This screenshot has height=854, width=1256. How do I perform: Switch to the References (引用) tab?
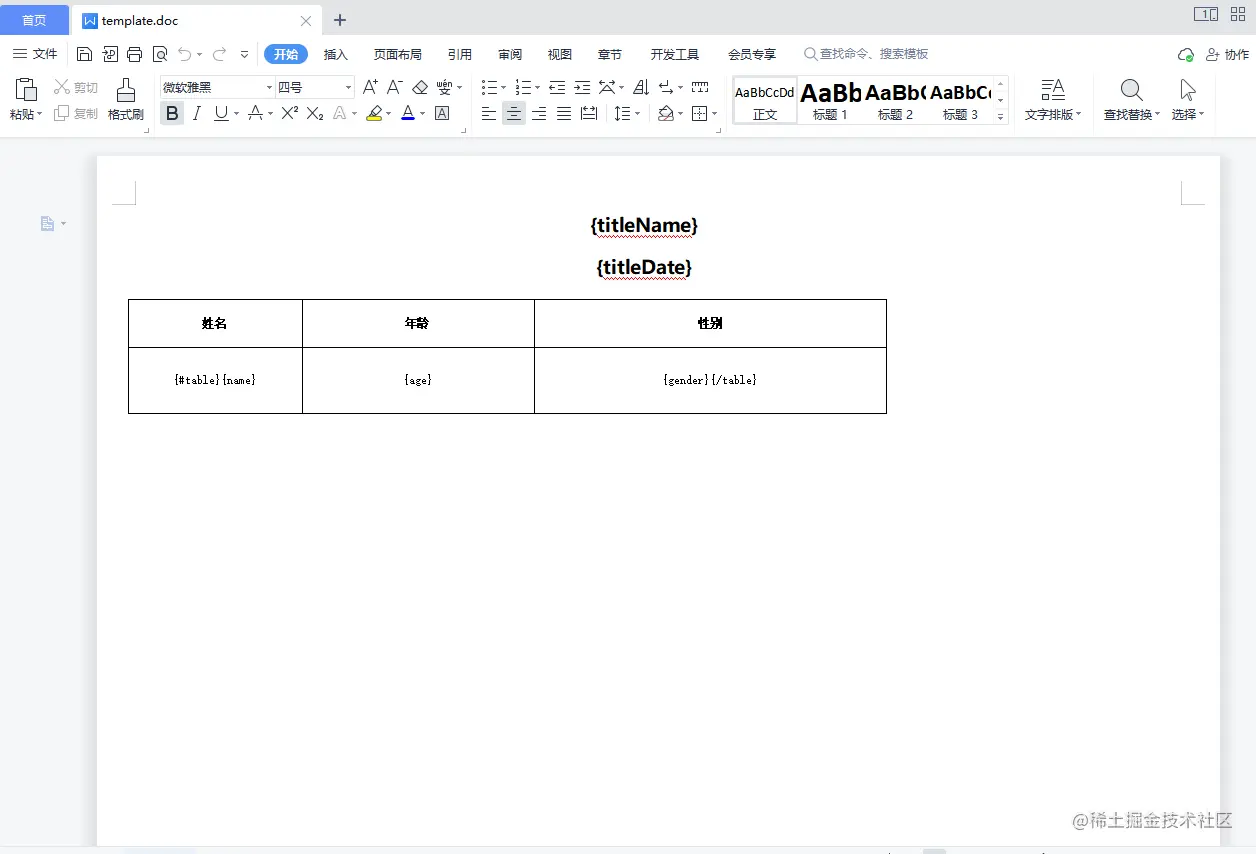pyautogui.click(x=460, y=55)
